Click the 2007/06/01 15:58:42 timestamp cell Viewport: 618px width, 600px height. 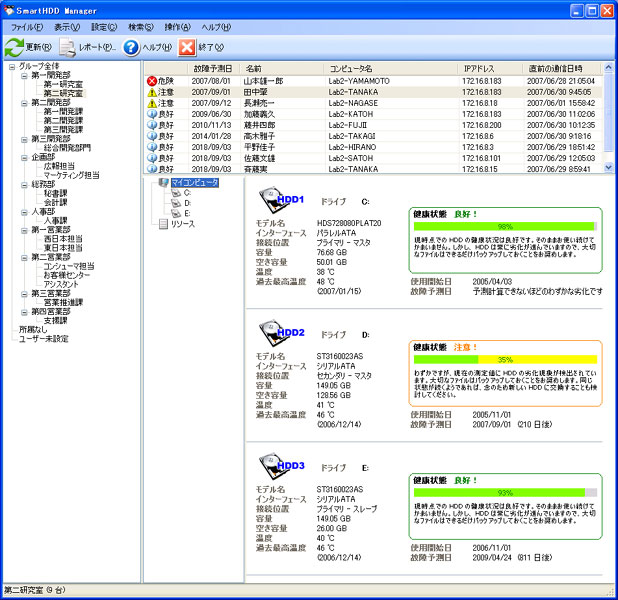pyautogui.click(x=561, y=103)
